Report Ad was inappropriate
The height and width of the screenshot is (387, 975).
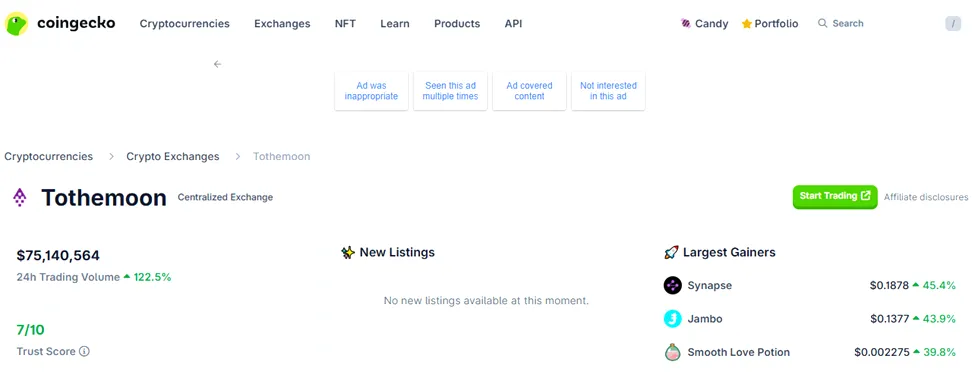click(x=371, y=91)
